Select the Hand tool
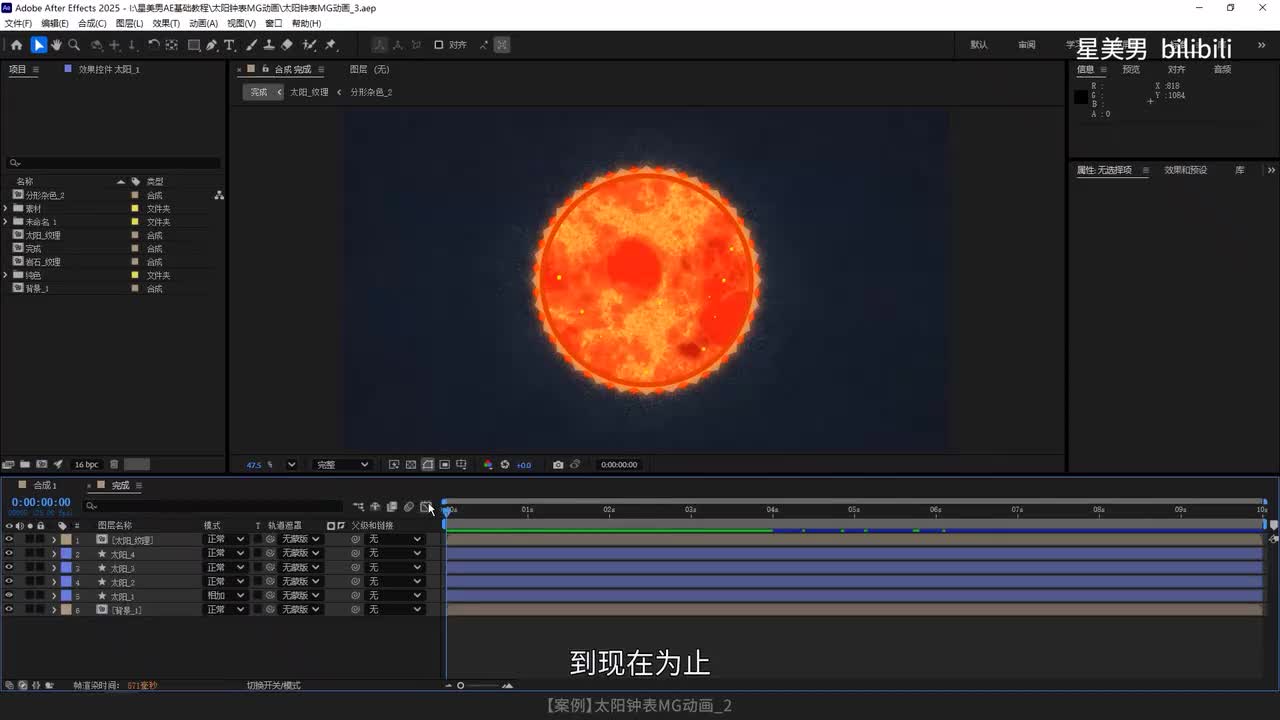 pos(56,45)
